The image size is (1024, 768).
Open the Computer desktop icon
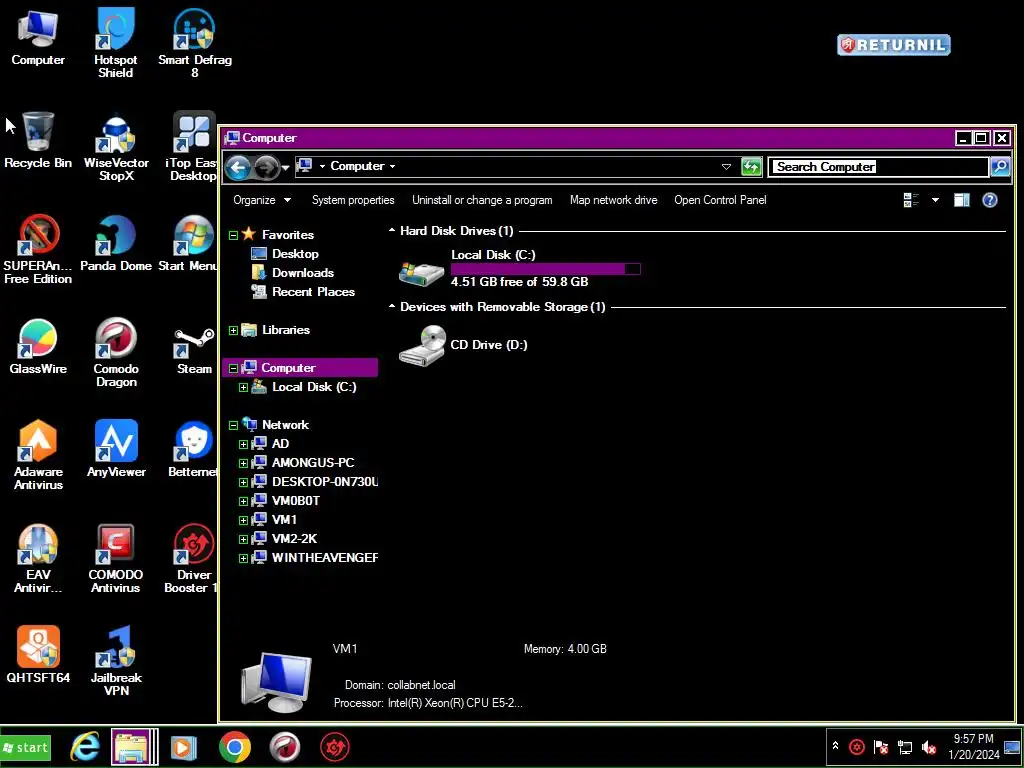pyautogui.click(x=38, y=38)
